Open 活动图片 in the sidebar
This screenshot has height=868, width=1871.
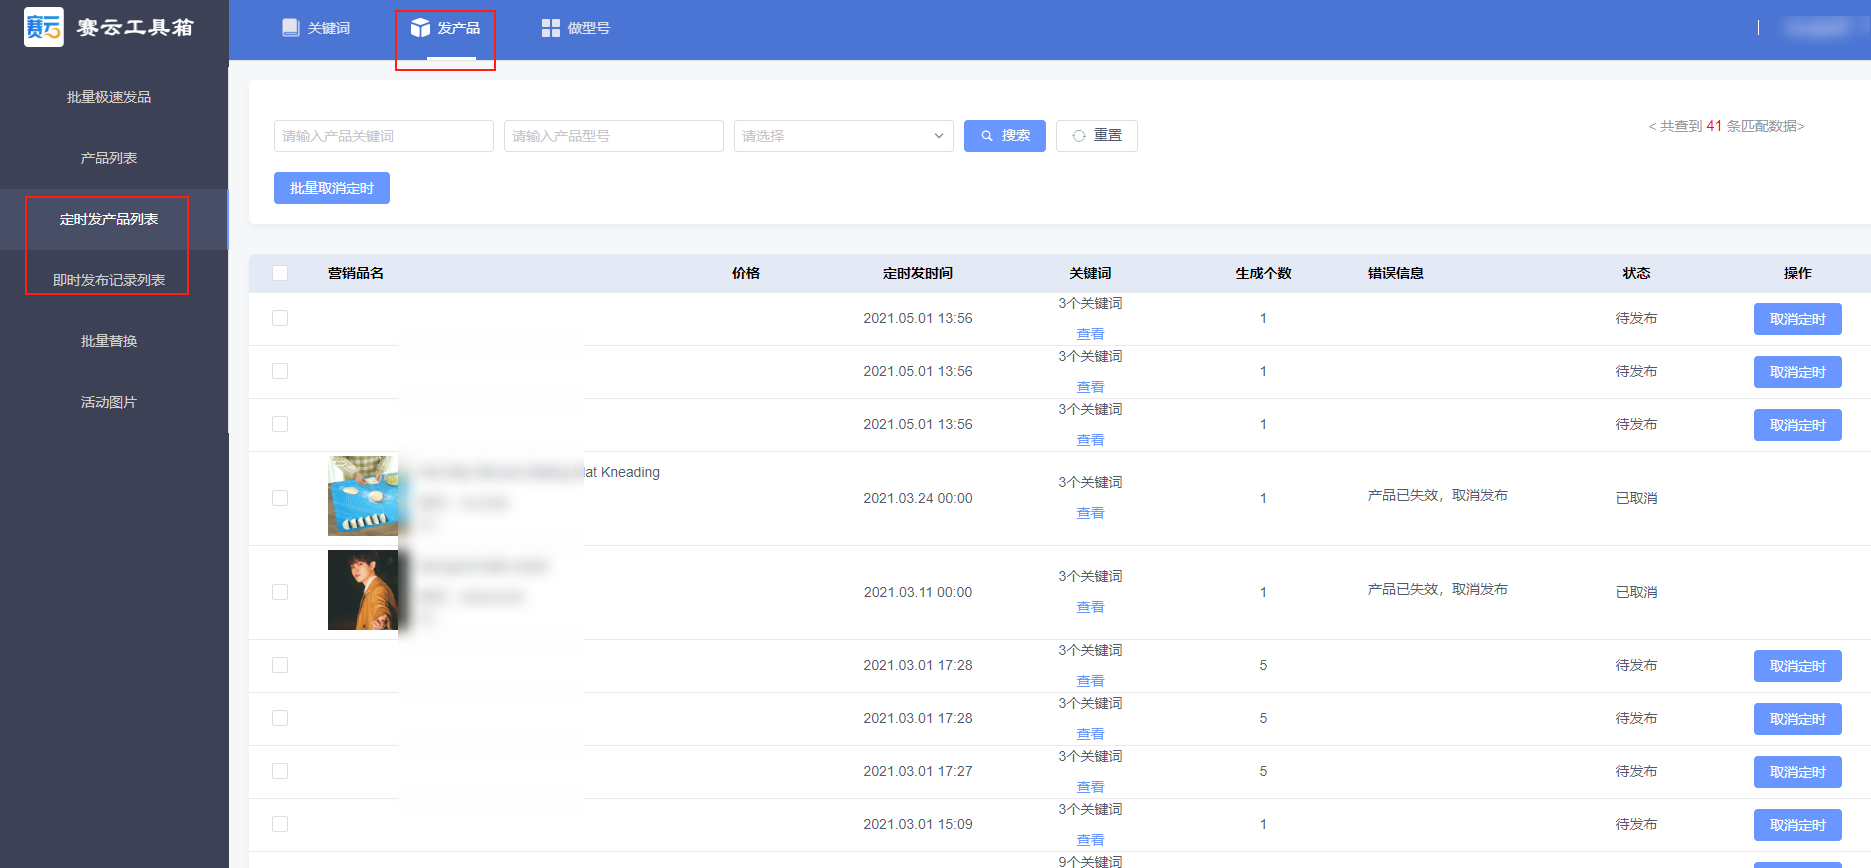point(109,402)
